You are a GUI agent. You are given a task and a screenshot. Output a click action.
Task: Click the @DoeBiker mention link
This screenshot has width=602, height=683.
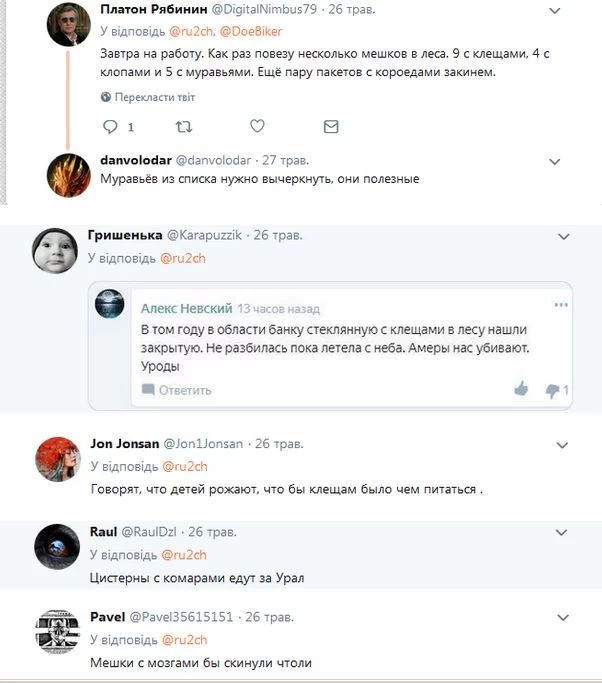click(x=250, y=31)
